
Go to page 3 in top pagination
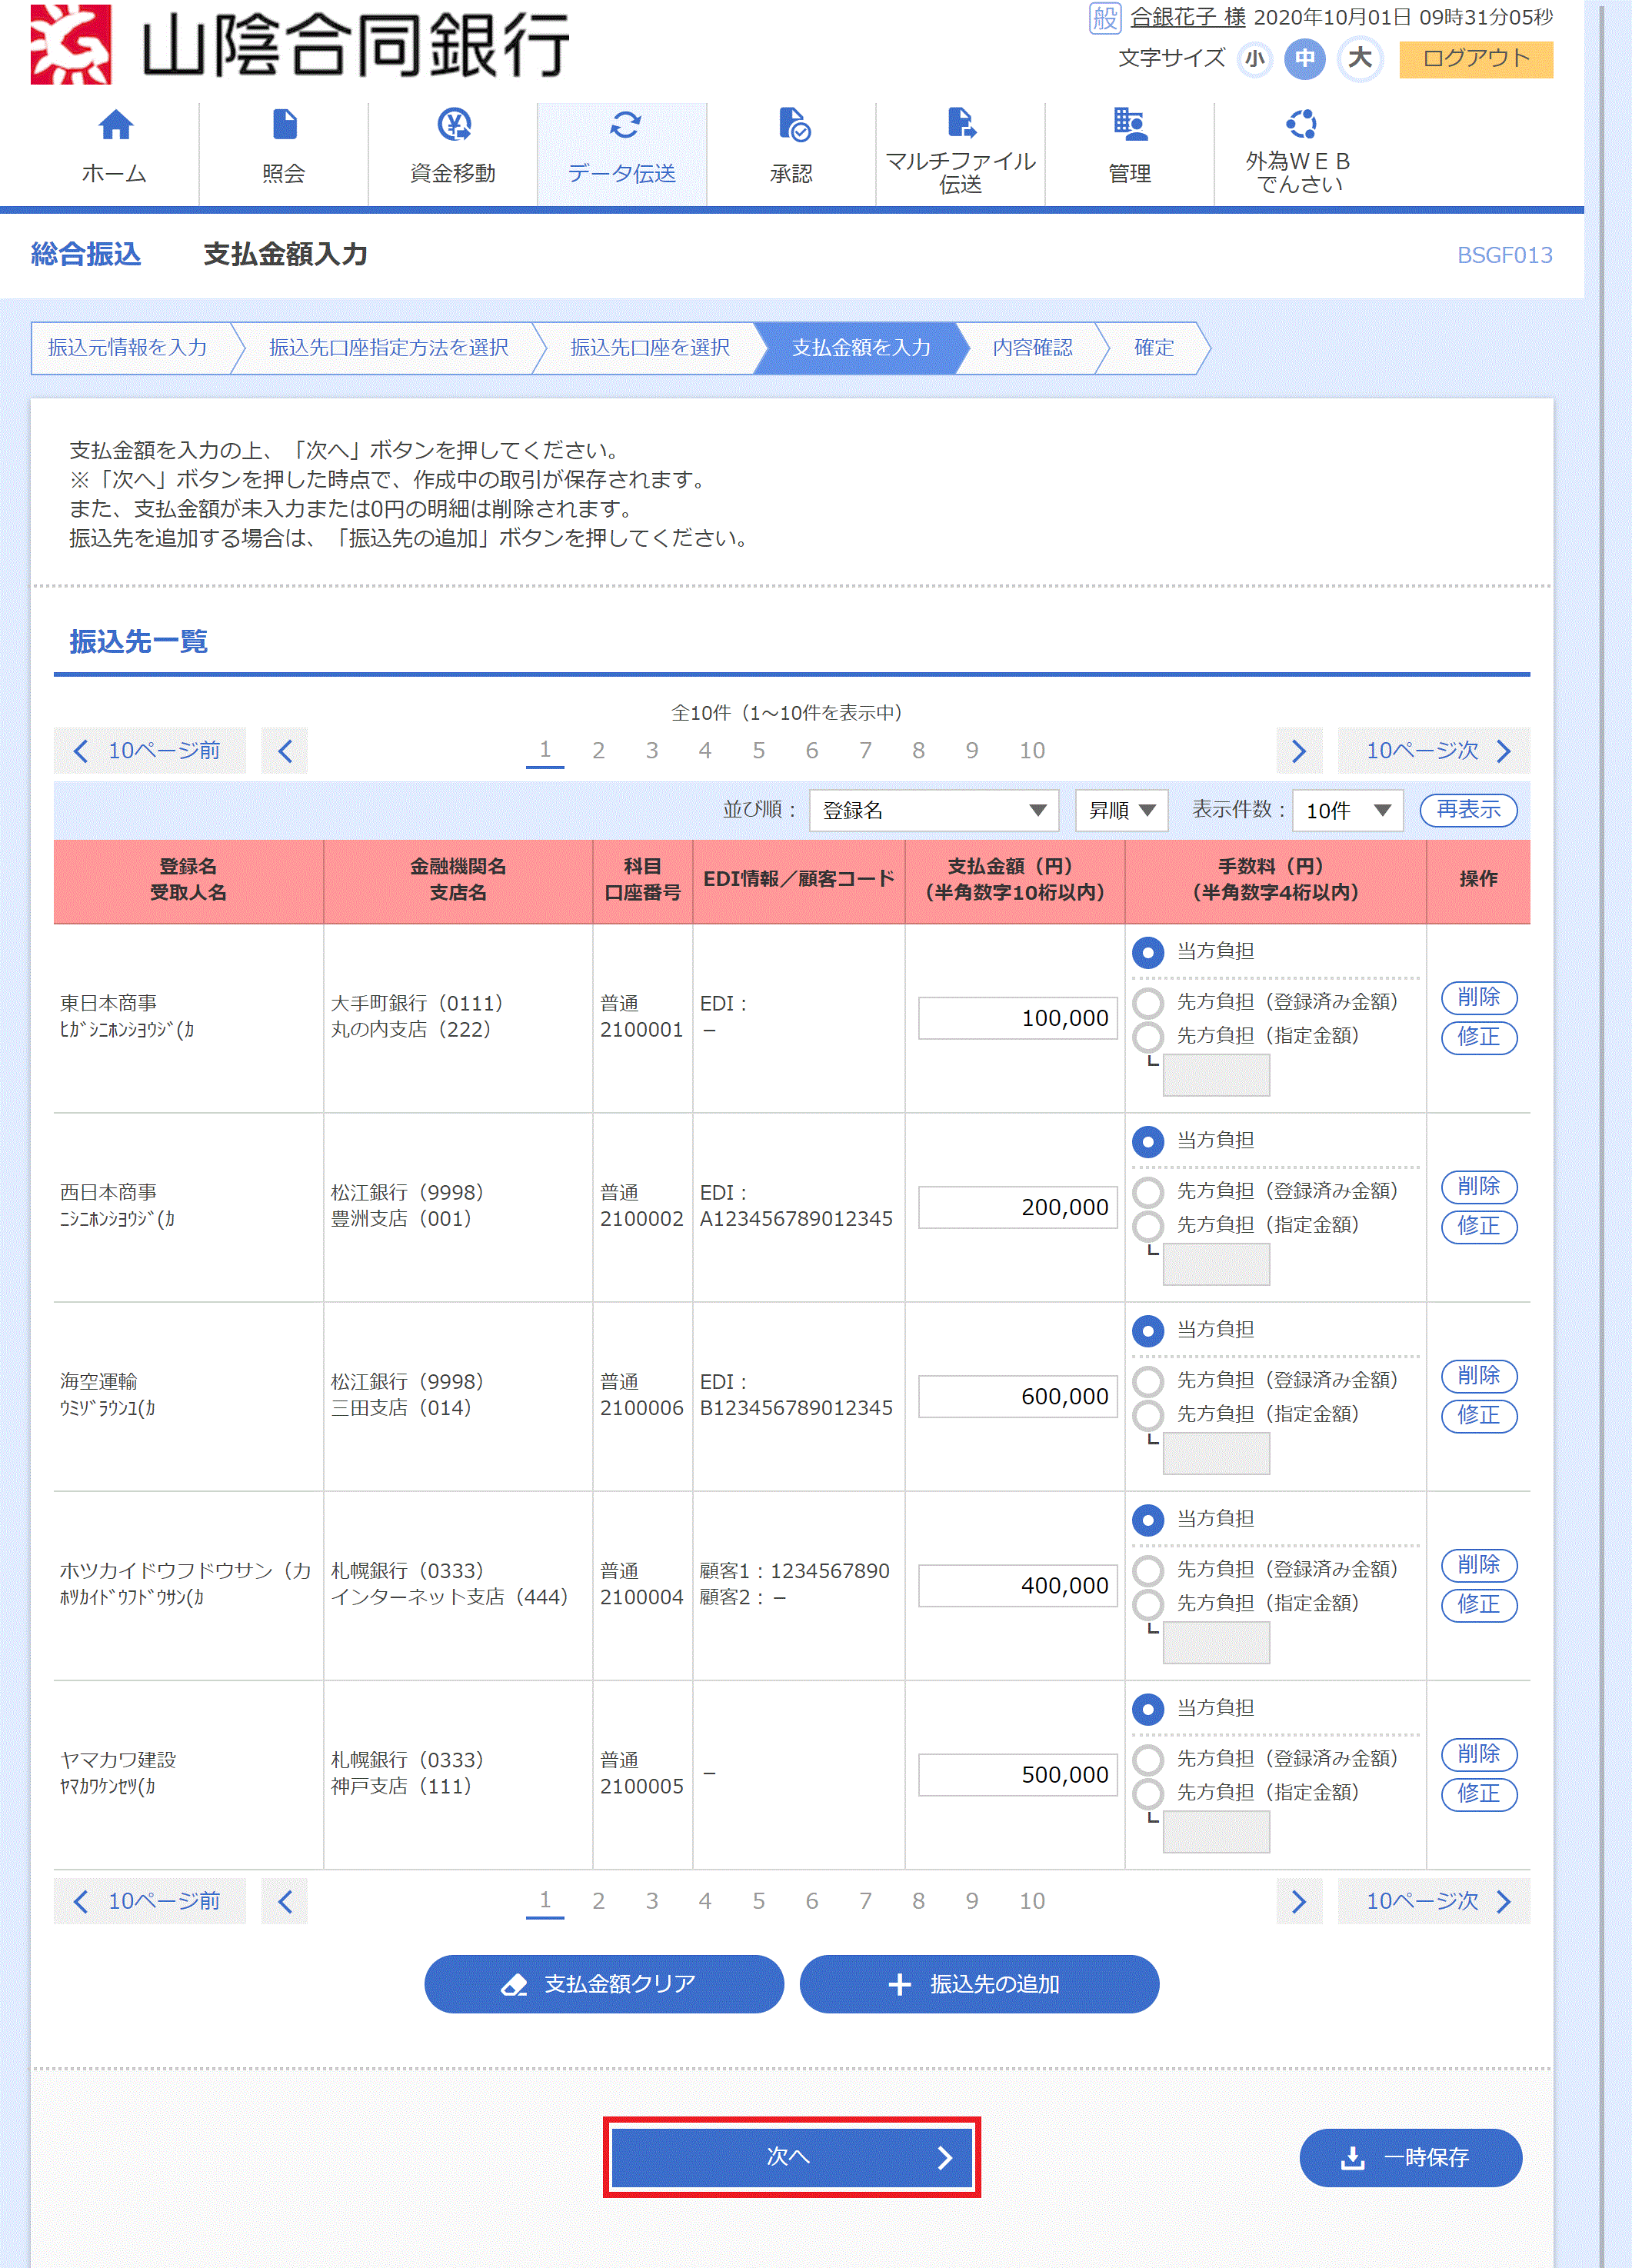651,751
